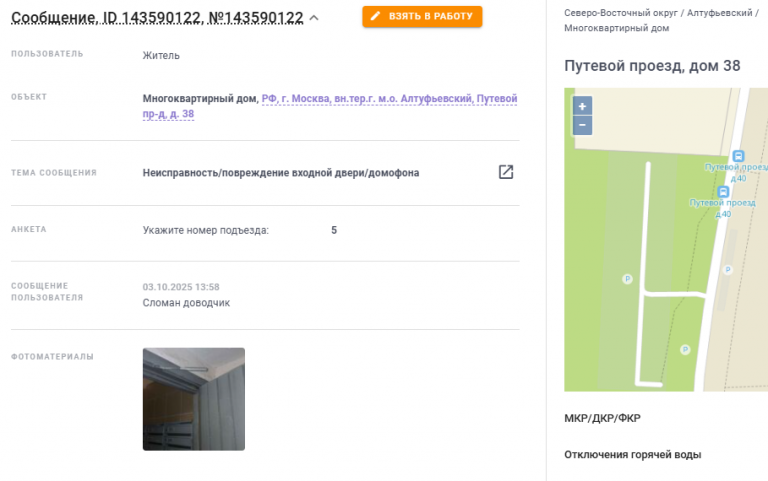Image resolution: width=768 pixels, height=481 pixels.
Task: Click the parking marker on green strip
Action: (x=627, y=279)
